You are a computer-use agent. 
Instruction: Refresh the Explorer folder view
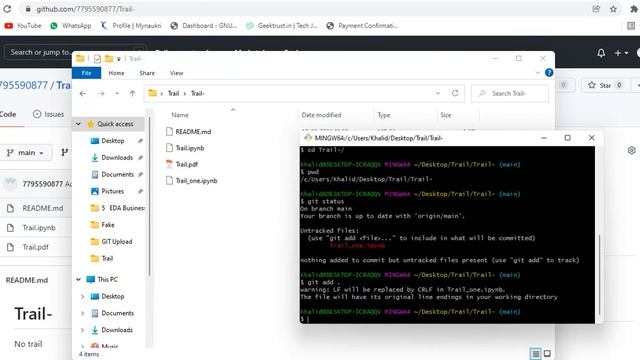click(455, 93)
